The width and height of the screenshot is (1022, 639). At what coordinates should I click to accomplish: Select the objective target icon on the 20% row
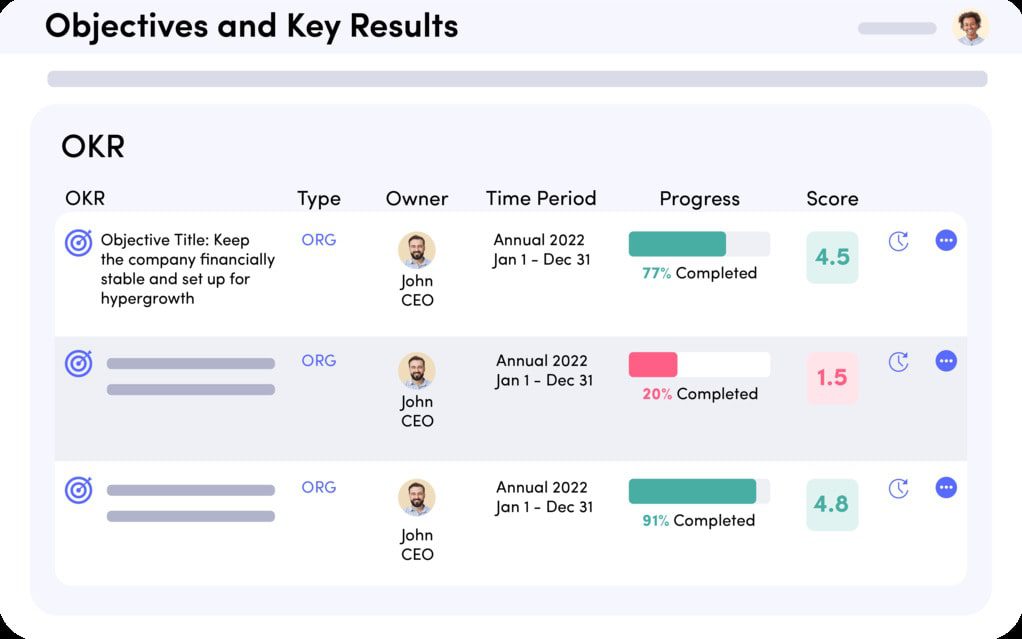point(78,362)
